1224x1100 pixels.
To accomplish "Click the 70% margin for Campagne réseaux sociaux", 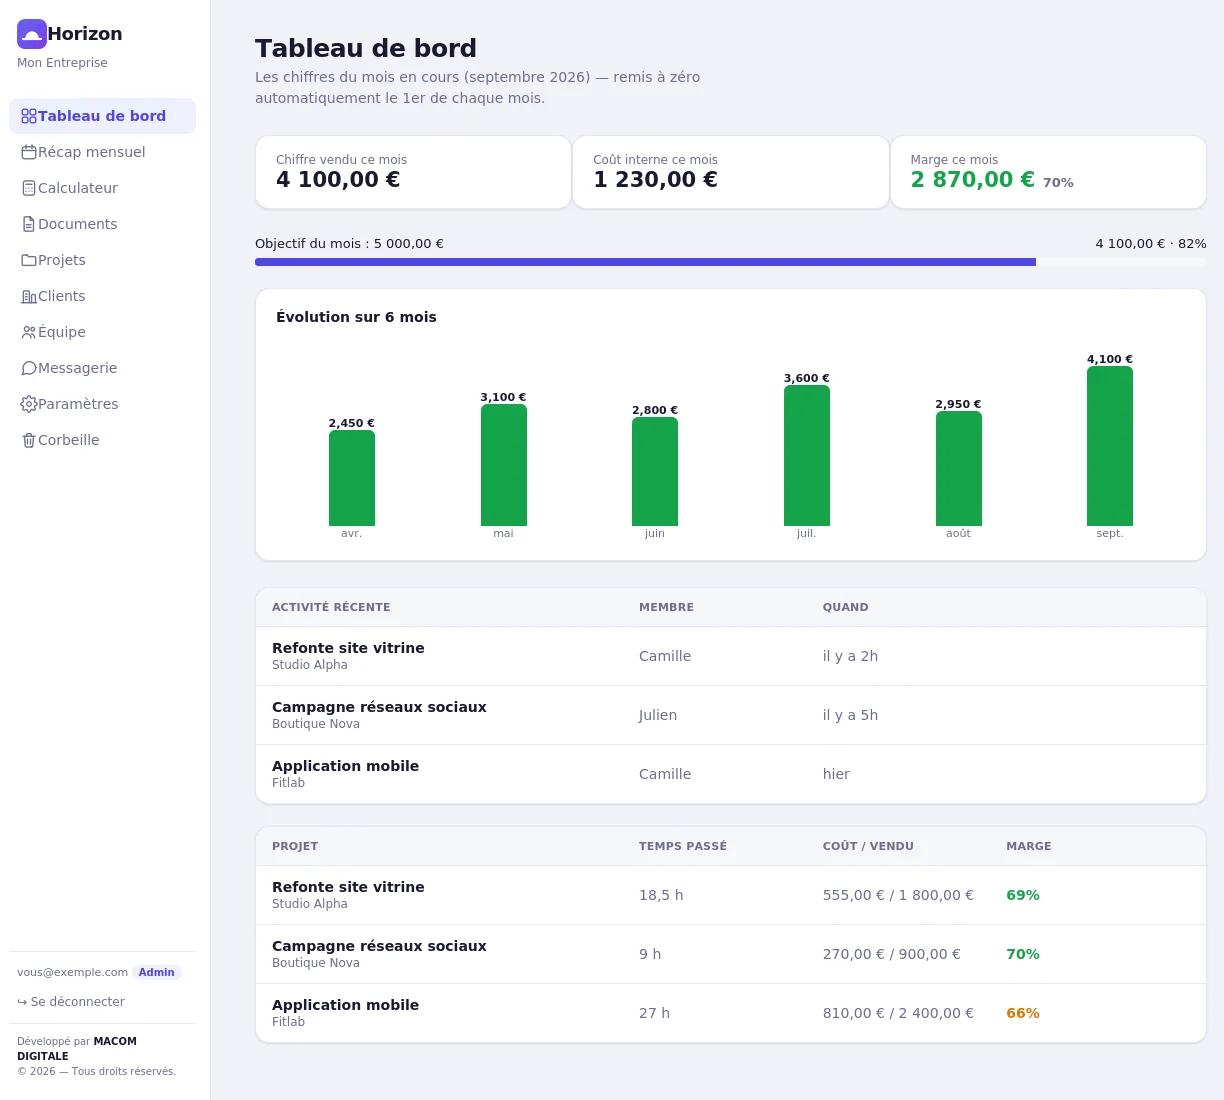I will (x=1023, y=954).
